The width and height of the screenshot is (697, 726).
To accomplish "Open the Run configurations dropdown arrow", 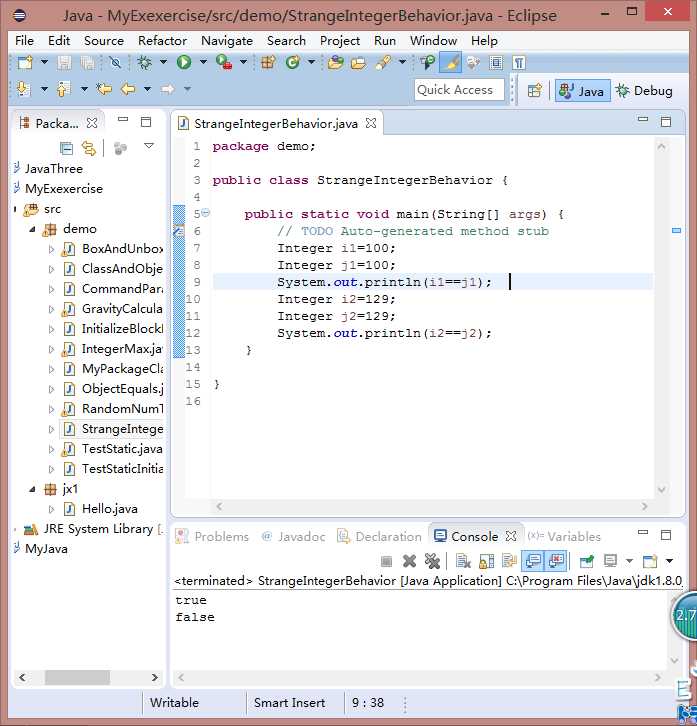I will tap(203, 62).
